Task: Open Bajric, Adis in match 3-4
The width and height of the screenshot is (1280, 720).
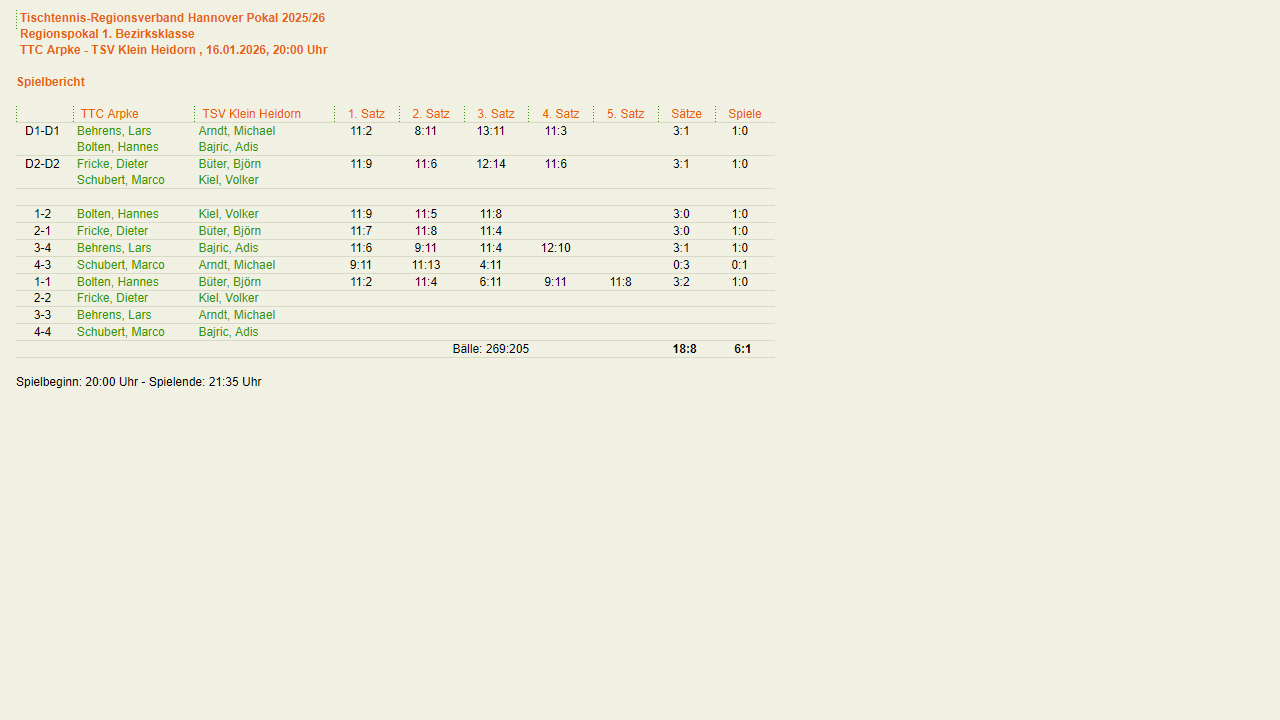Action: point(228,248)
